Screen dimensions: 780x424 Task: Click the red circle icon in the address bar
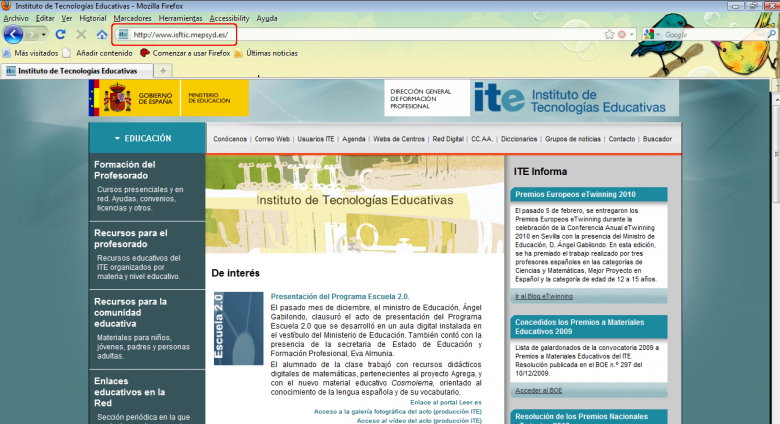click(x=622, y=34)
